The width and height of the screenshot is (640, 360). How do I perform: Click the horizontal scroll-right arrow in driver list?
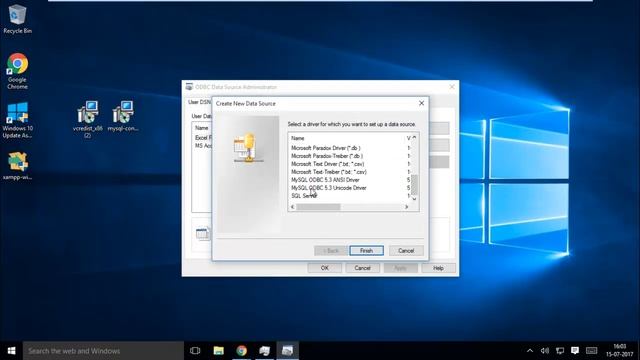click(x=407, y=207)
